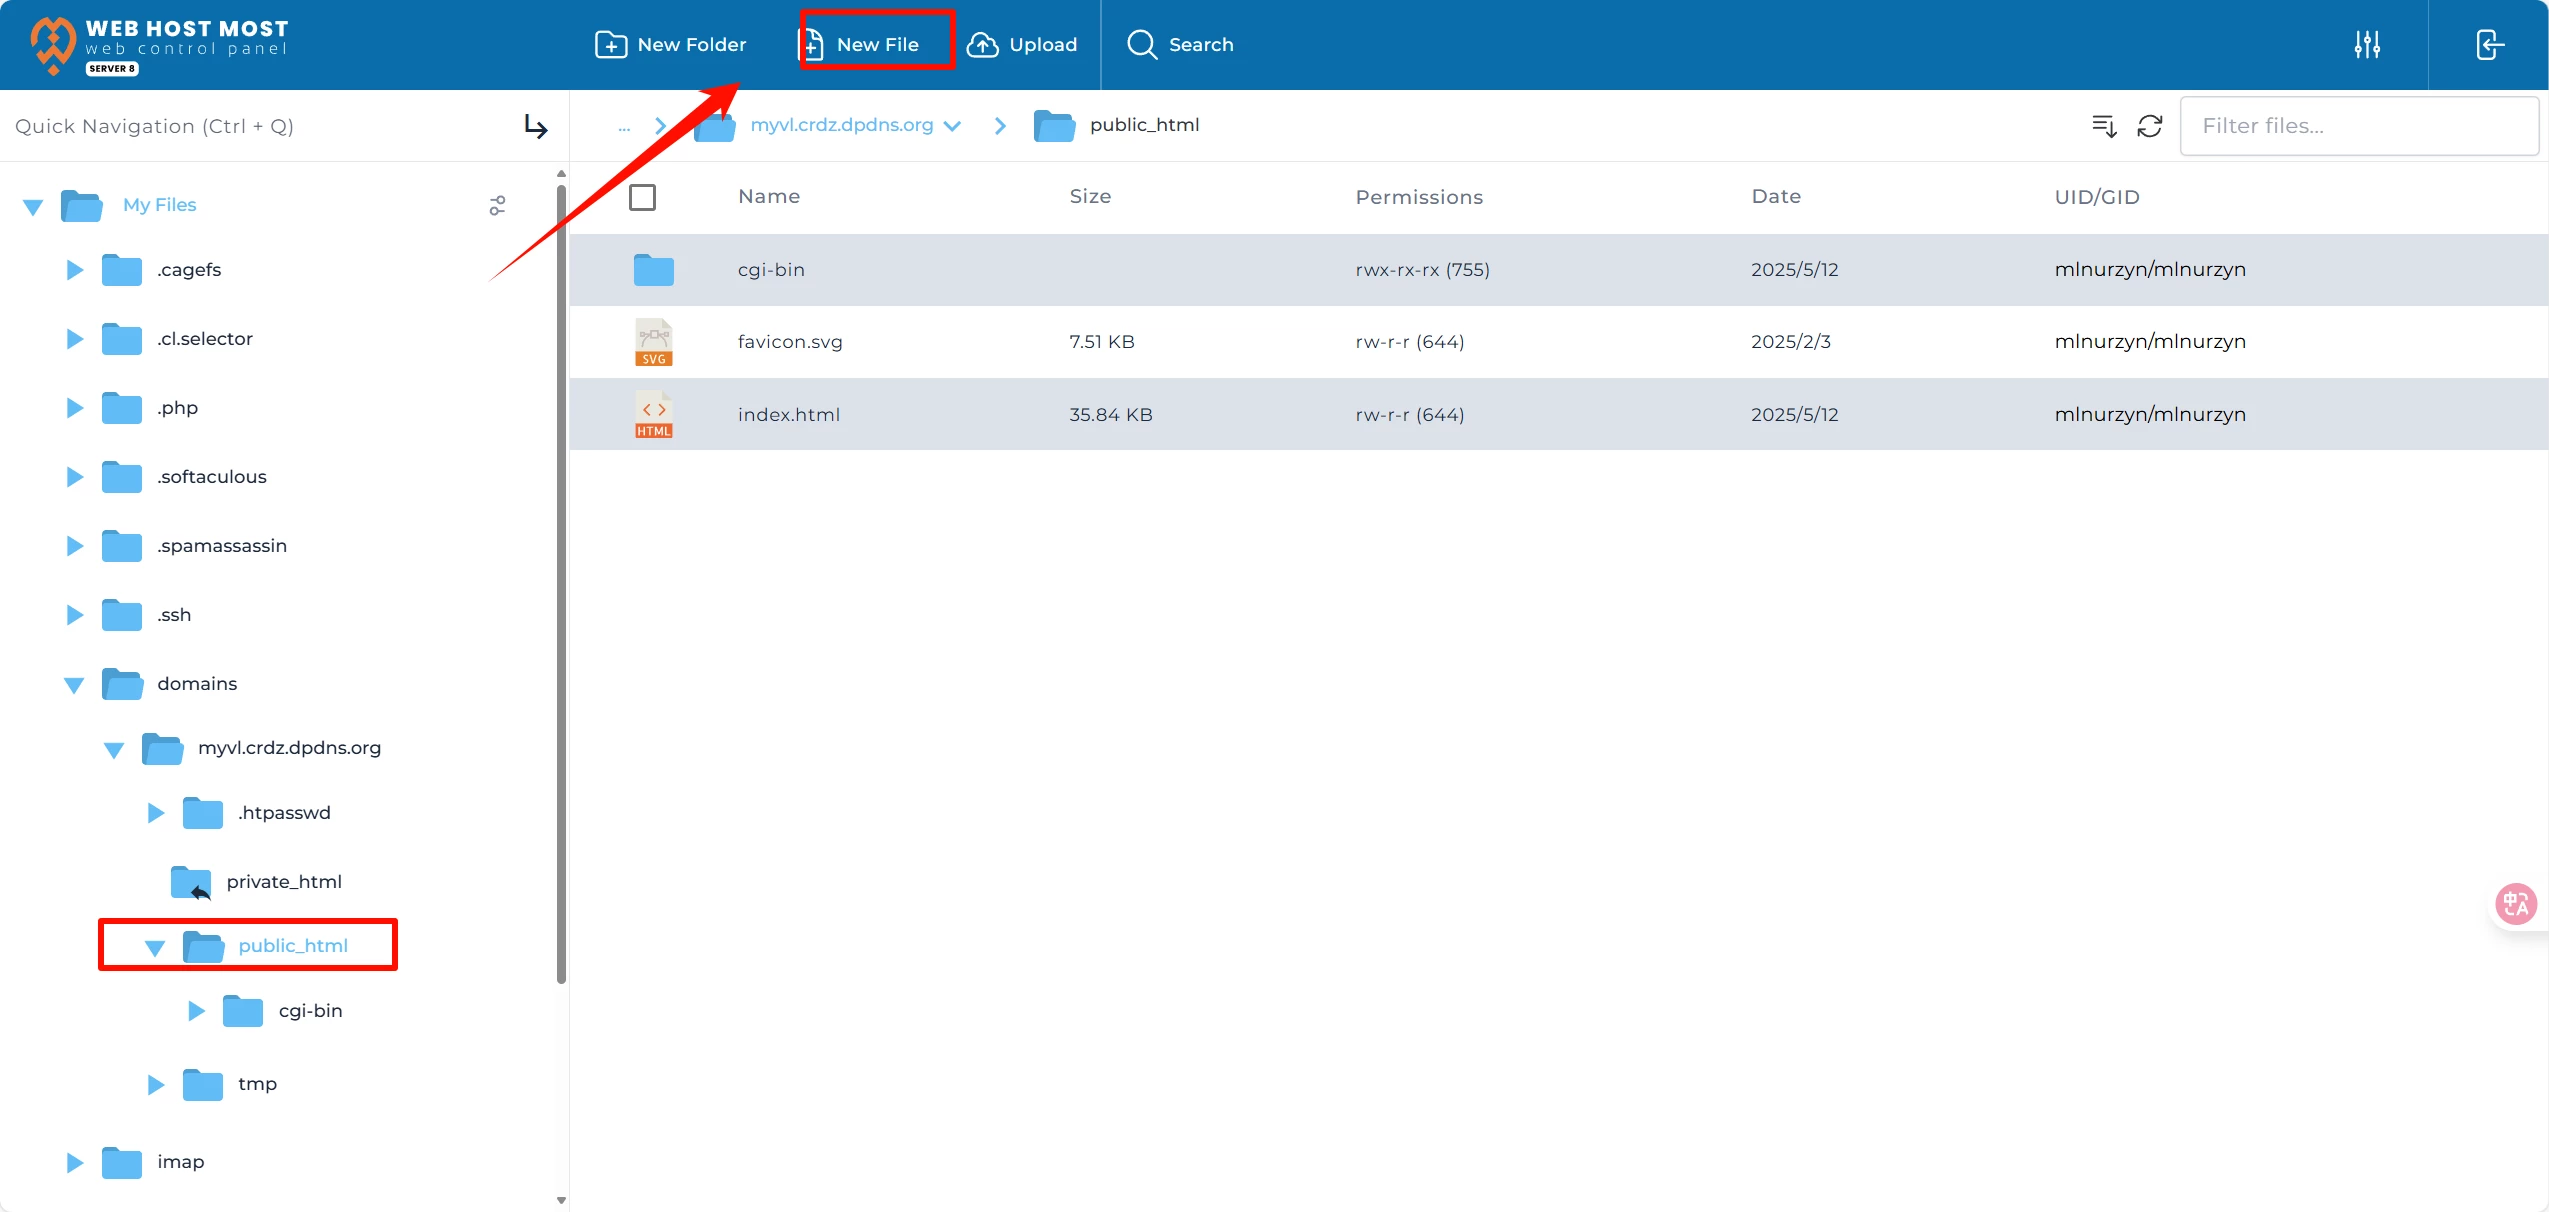Image resolution: width=2549 pixels, height=1212 pixels.
Task: Click the Filter files input field
Action: [2358, 126]
